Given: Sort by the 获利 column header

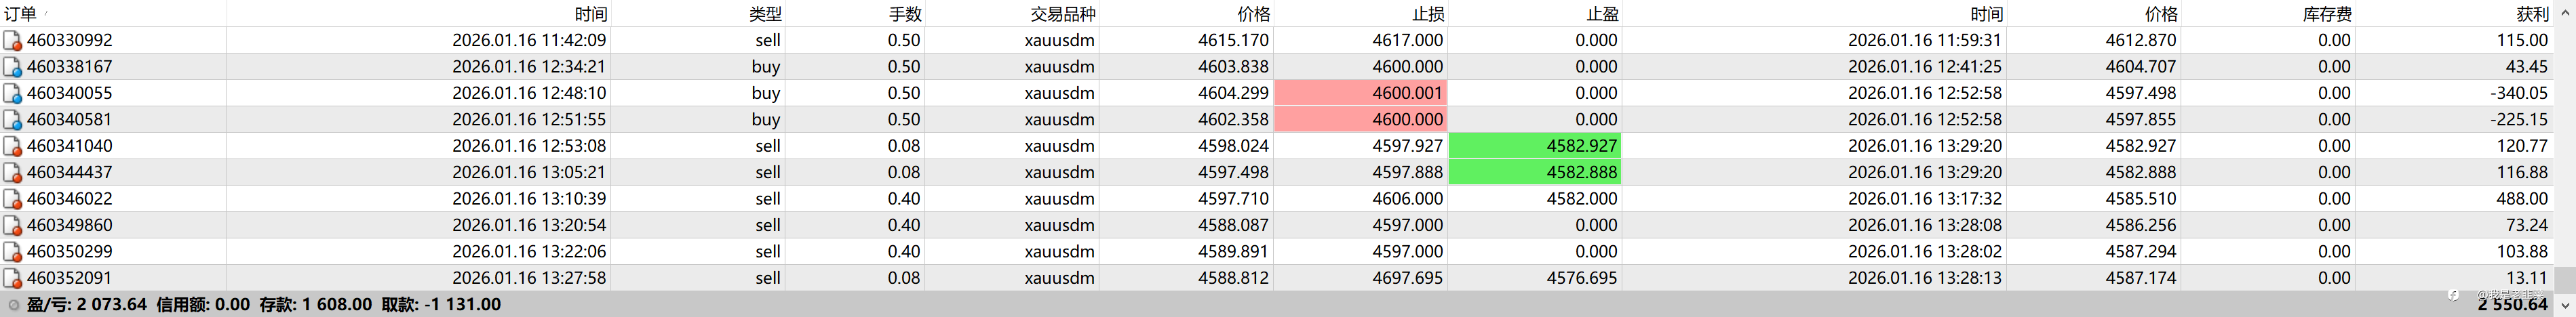Looking at the screenshot, I should point(2532,14).
